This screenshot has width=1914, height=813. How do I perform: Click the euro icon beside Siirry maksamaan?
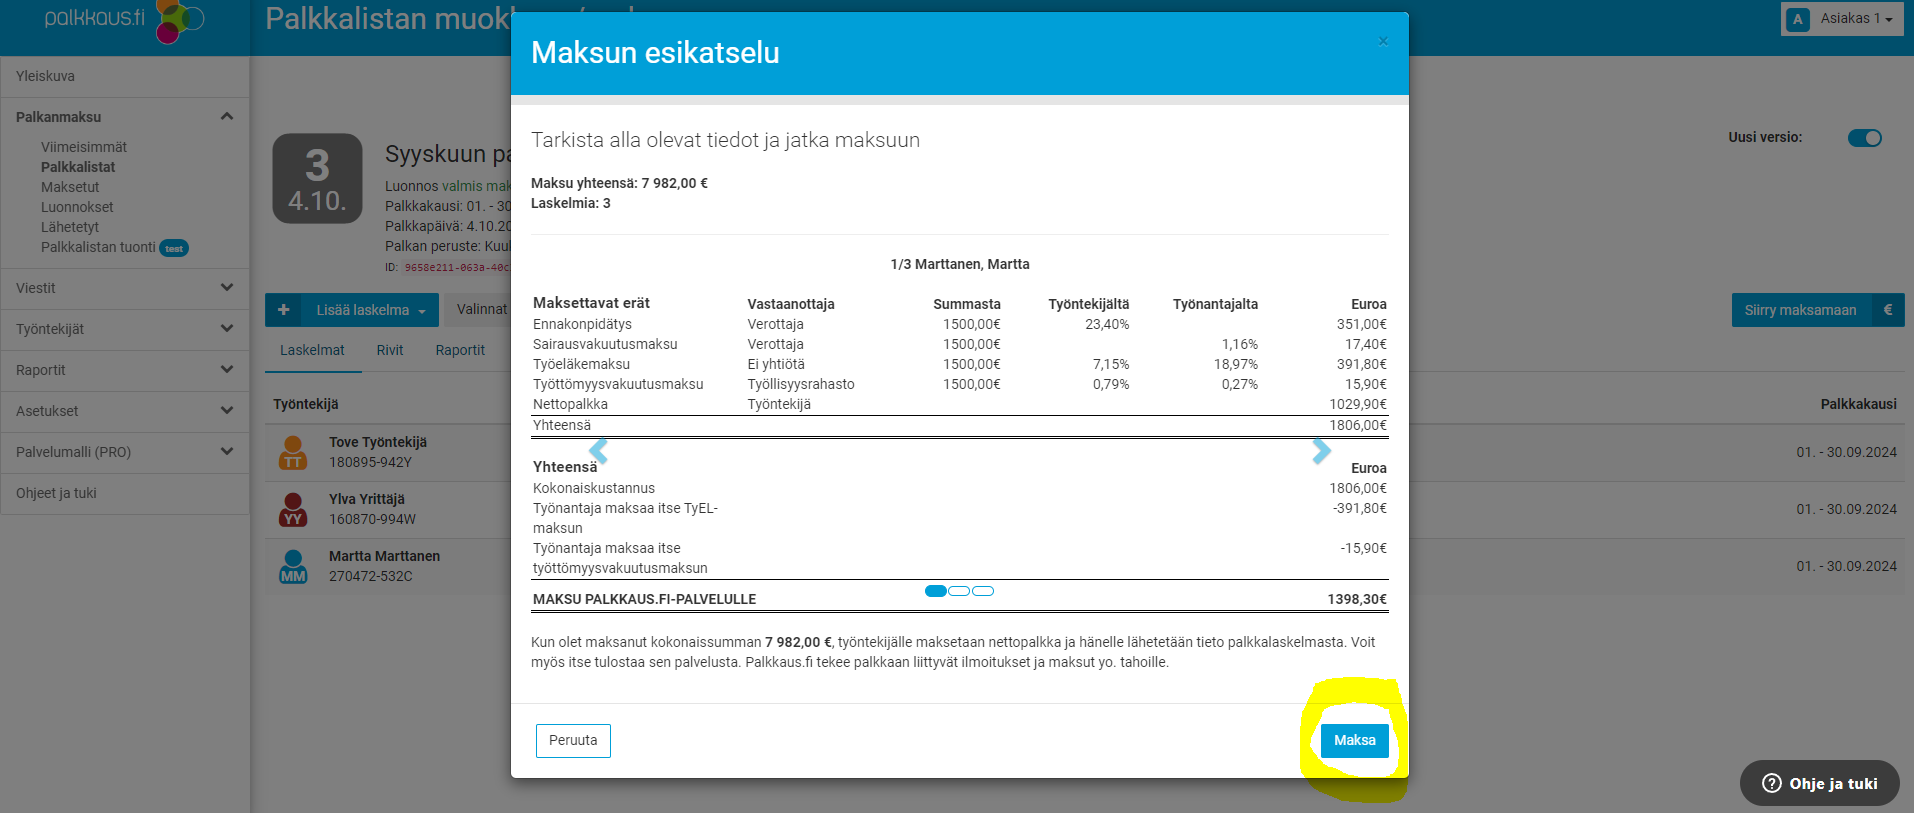[1888, 310]
